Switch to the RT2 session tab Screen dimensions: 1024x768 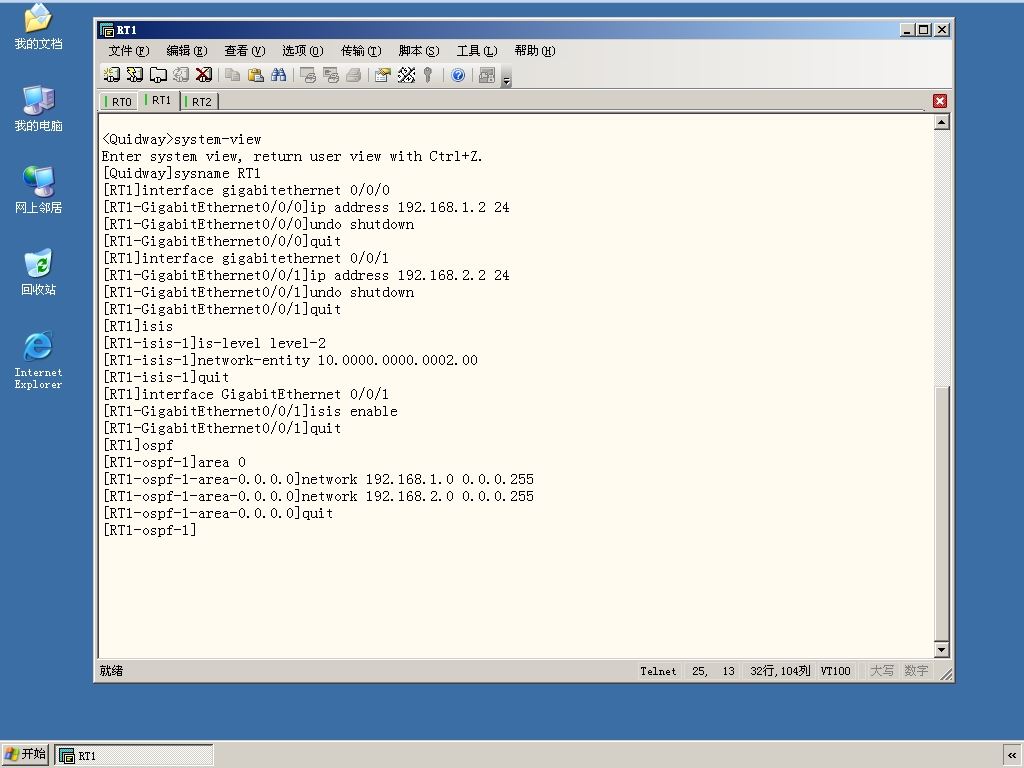click(199, 102)
